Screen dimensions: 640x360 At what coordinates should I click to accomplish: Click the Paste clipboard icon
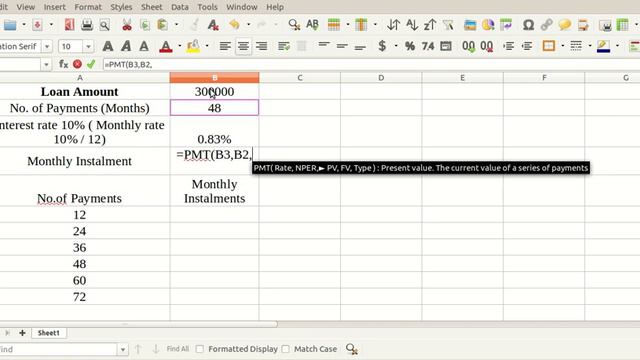coord(162,25)
